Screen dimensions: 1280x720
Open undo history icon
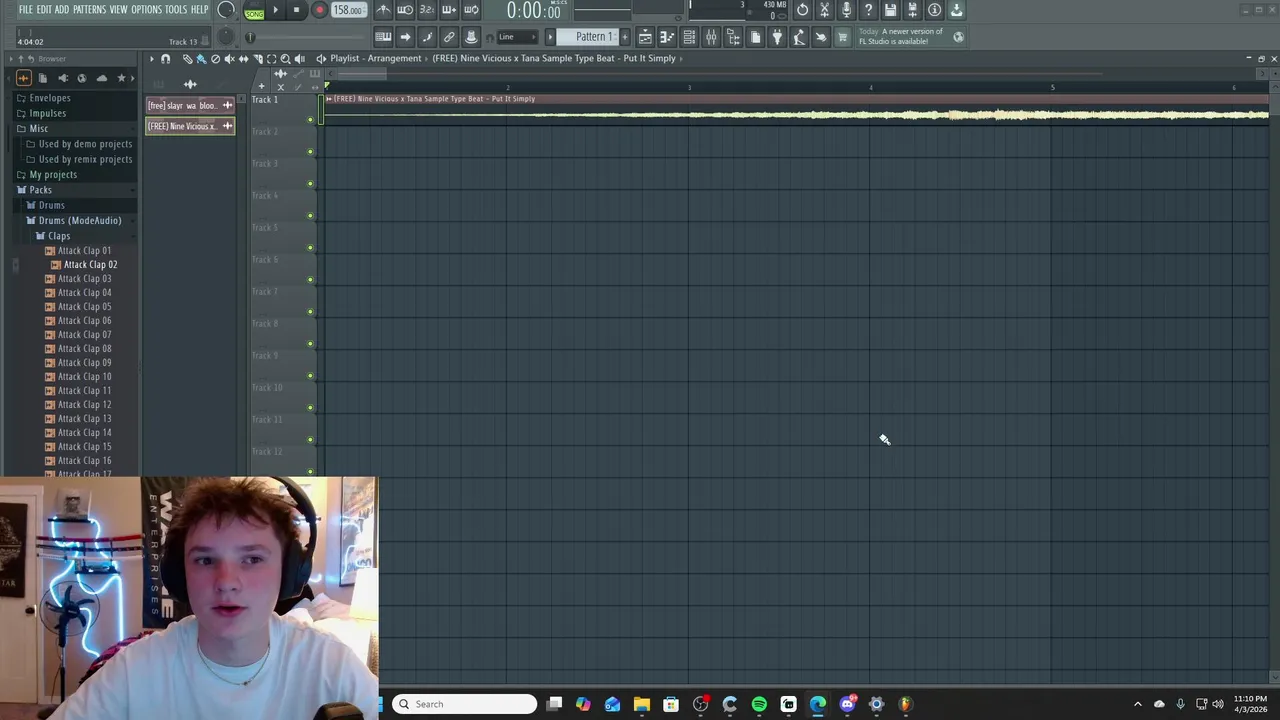pyautogui.click(x=803, y=10)
